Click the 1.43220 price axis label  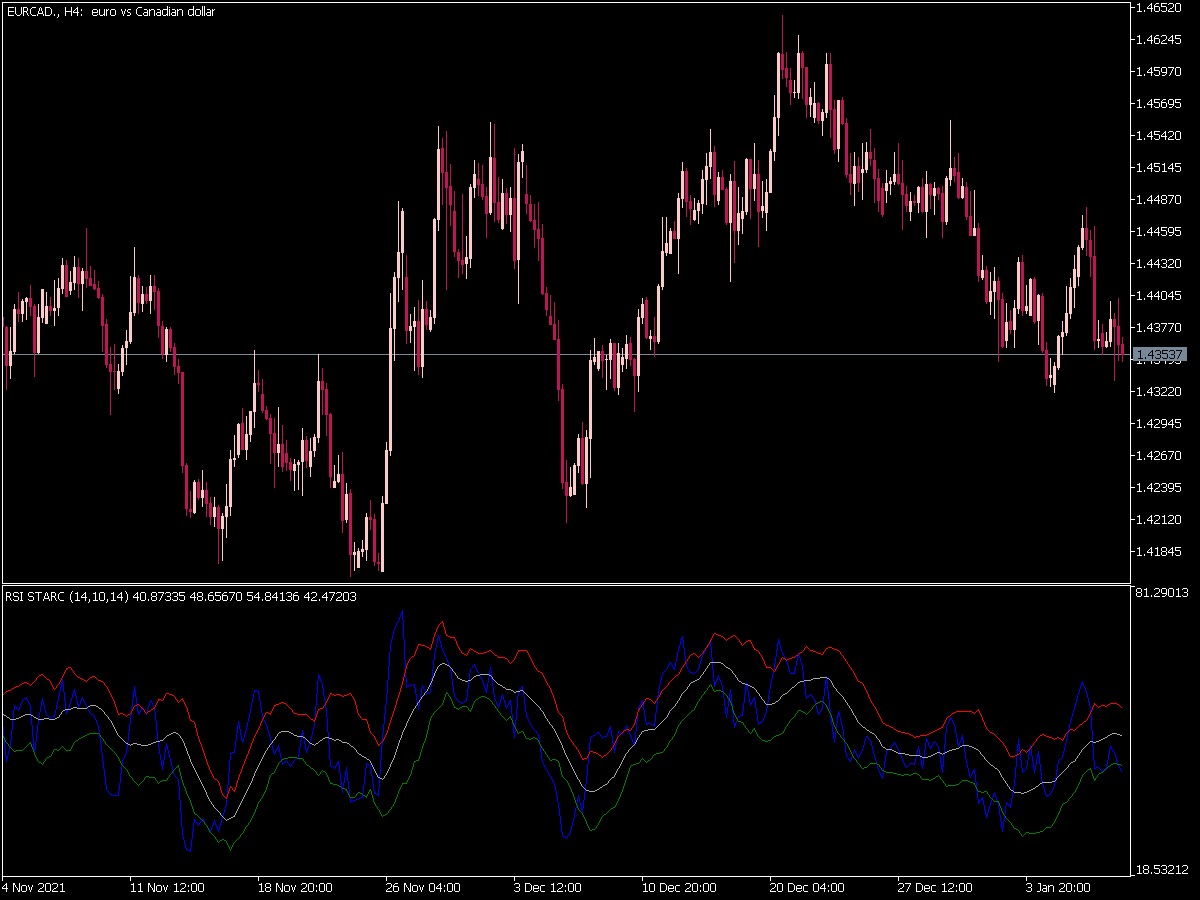click(x=1161, y=392)
